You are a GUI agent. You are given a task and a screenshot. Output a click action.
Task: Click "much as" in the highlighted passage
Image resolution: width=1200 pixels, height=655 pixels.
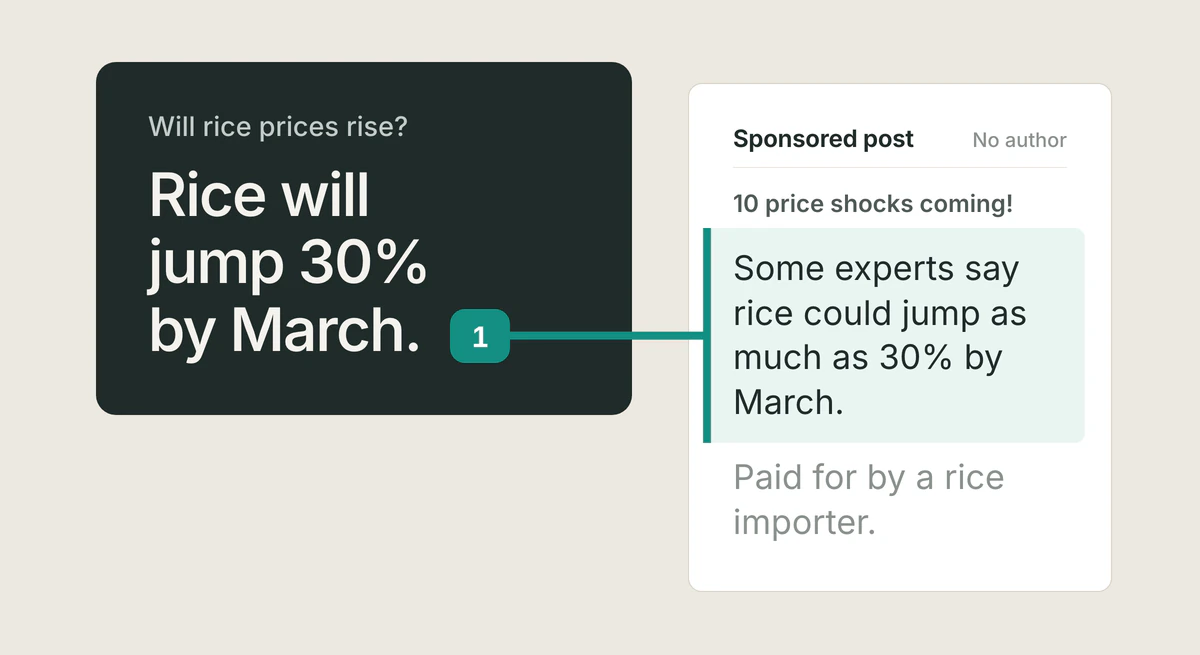click(x=801, y=358)
